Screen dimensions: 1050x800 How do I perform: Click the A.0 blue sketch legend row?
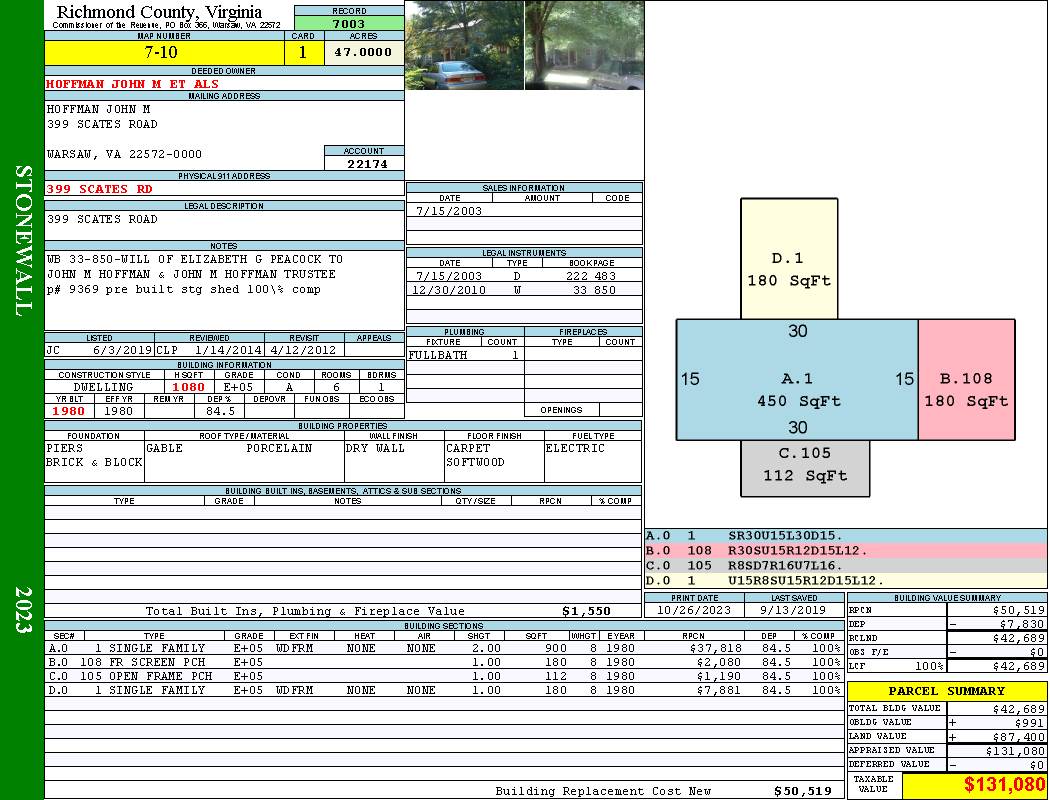pos(845,536)
